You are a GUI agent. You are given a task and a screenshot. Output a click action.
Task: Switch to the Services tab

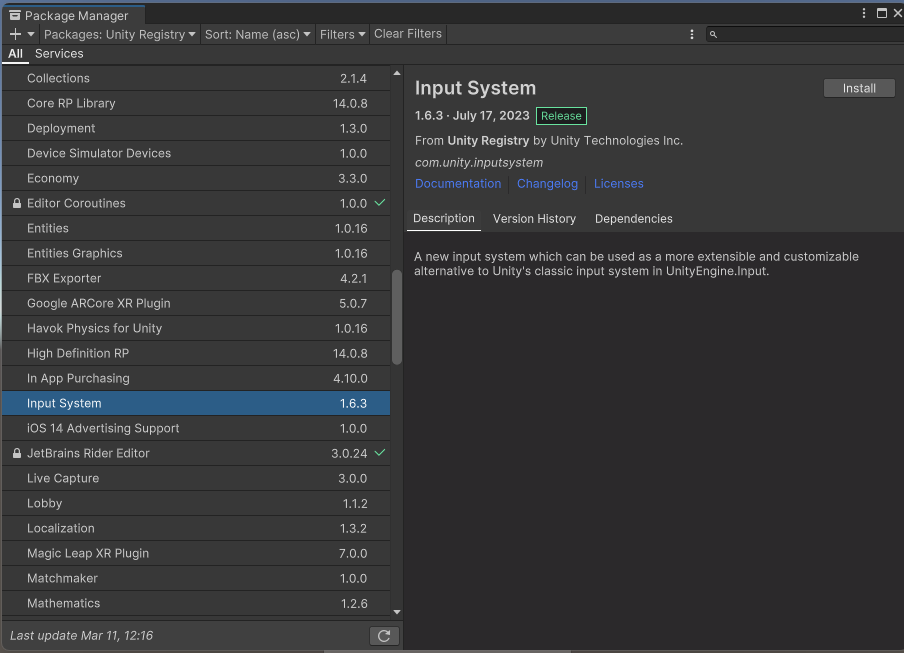[x=59, y=54]
